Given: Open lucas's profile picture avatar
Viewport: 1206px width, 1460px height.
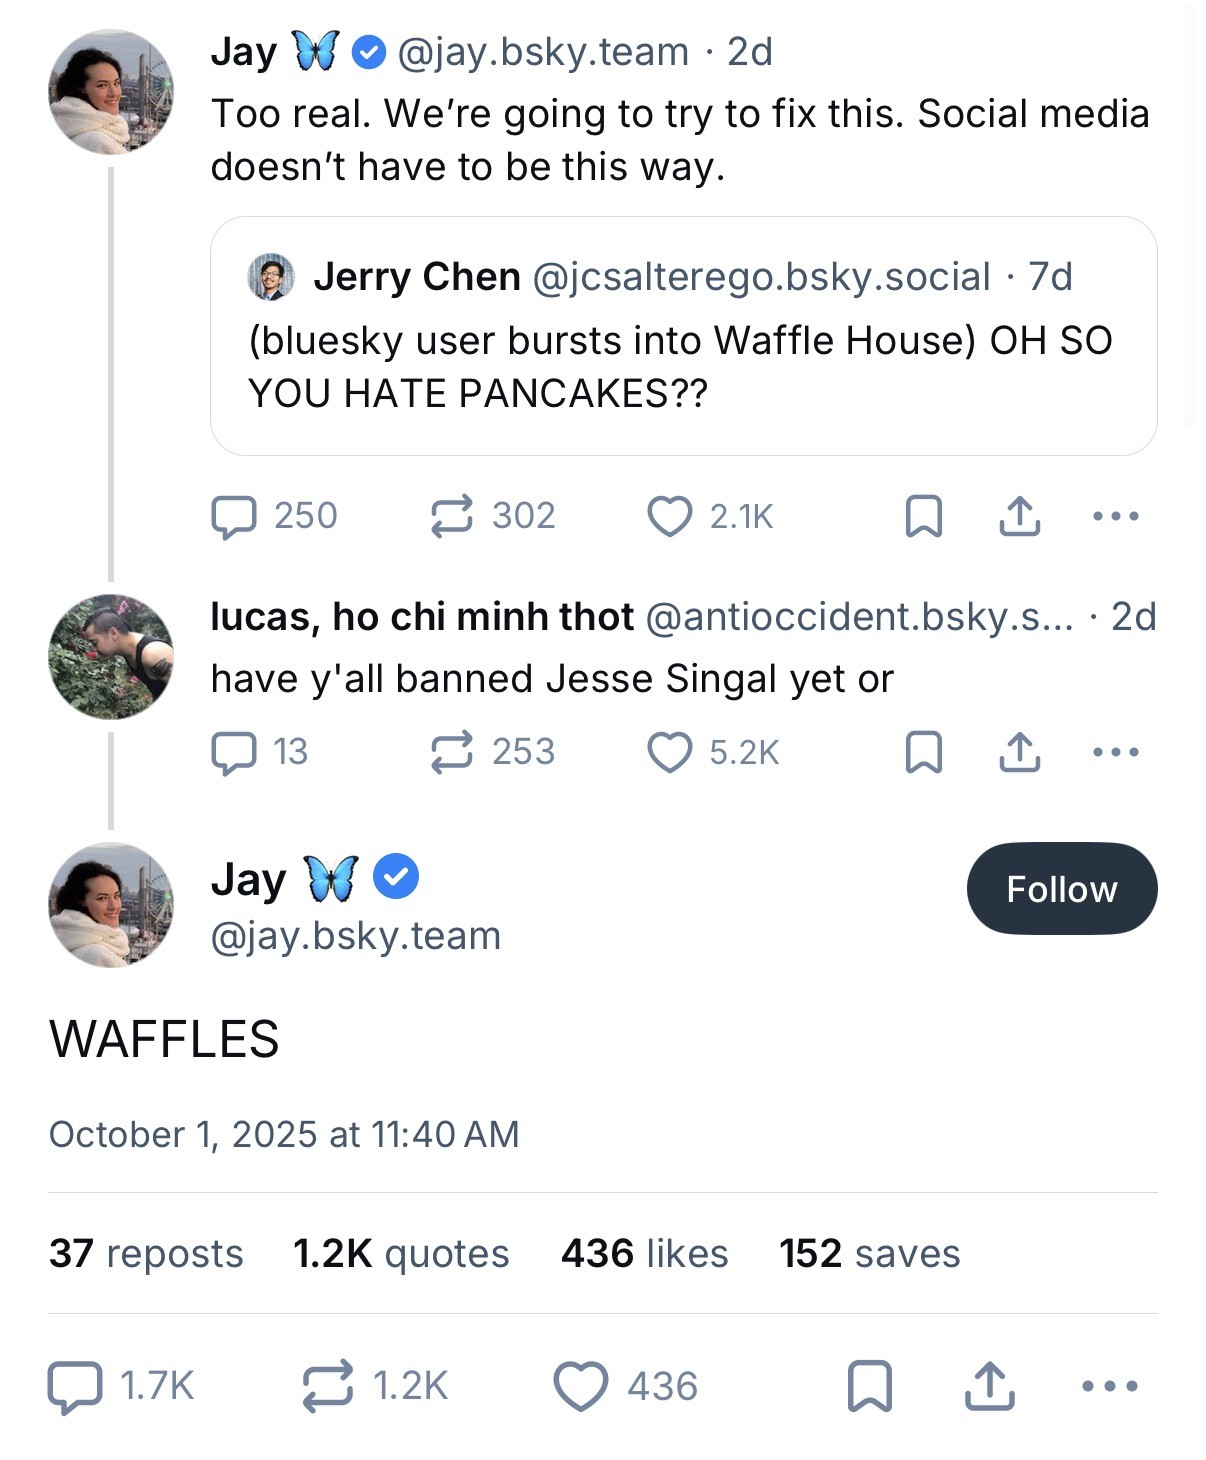Looking at the screenshot, I should (x=111, y=657).
